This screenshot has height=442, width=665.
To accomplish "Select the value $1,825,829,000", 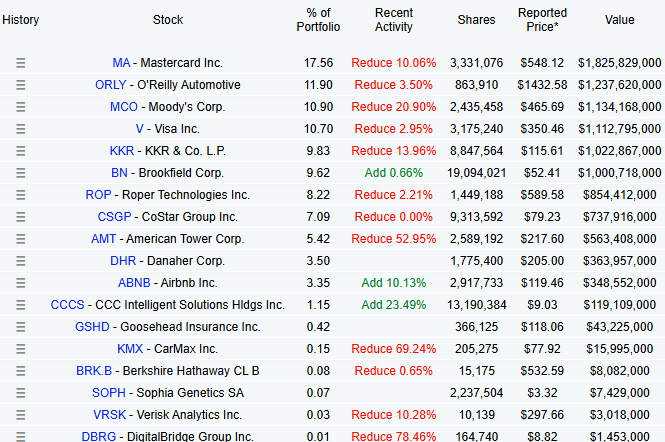I will (620, 63).
